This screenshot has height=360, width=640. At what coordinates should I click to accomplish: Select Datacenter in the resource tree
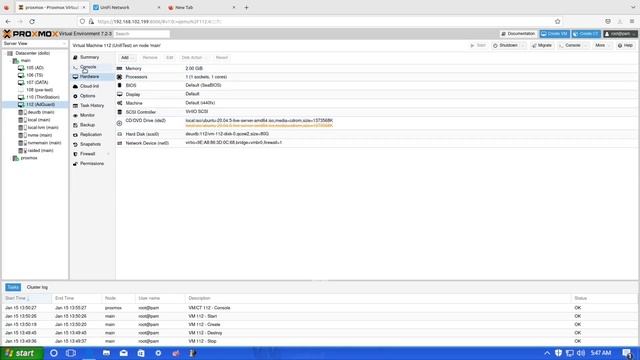pos(32,53)
